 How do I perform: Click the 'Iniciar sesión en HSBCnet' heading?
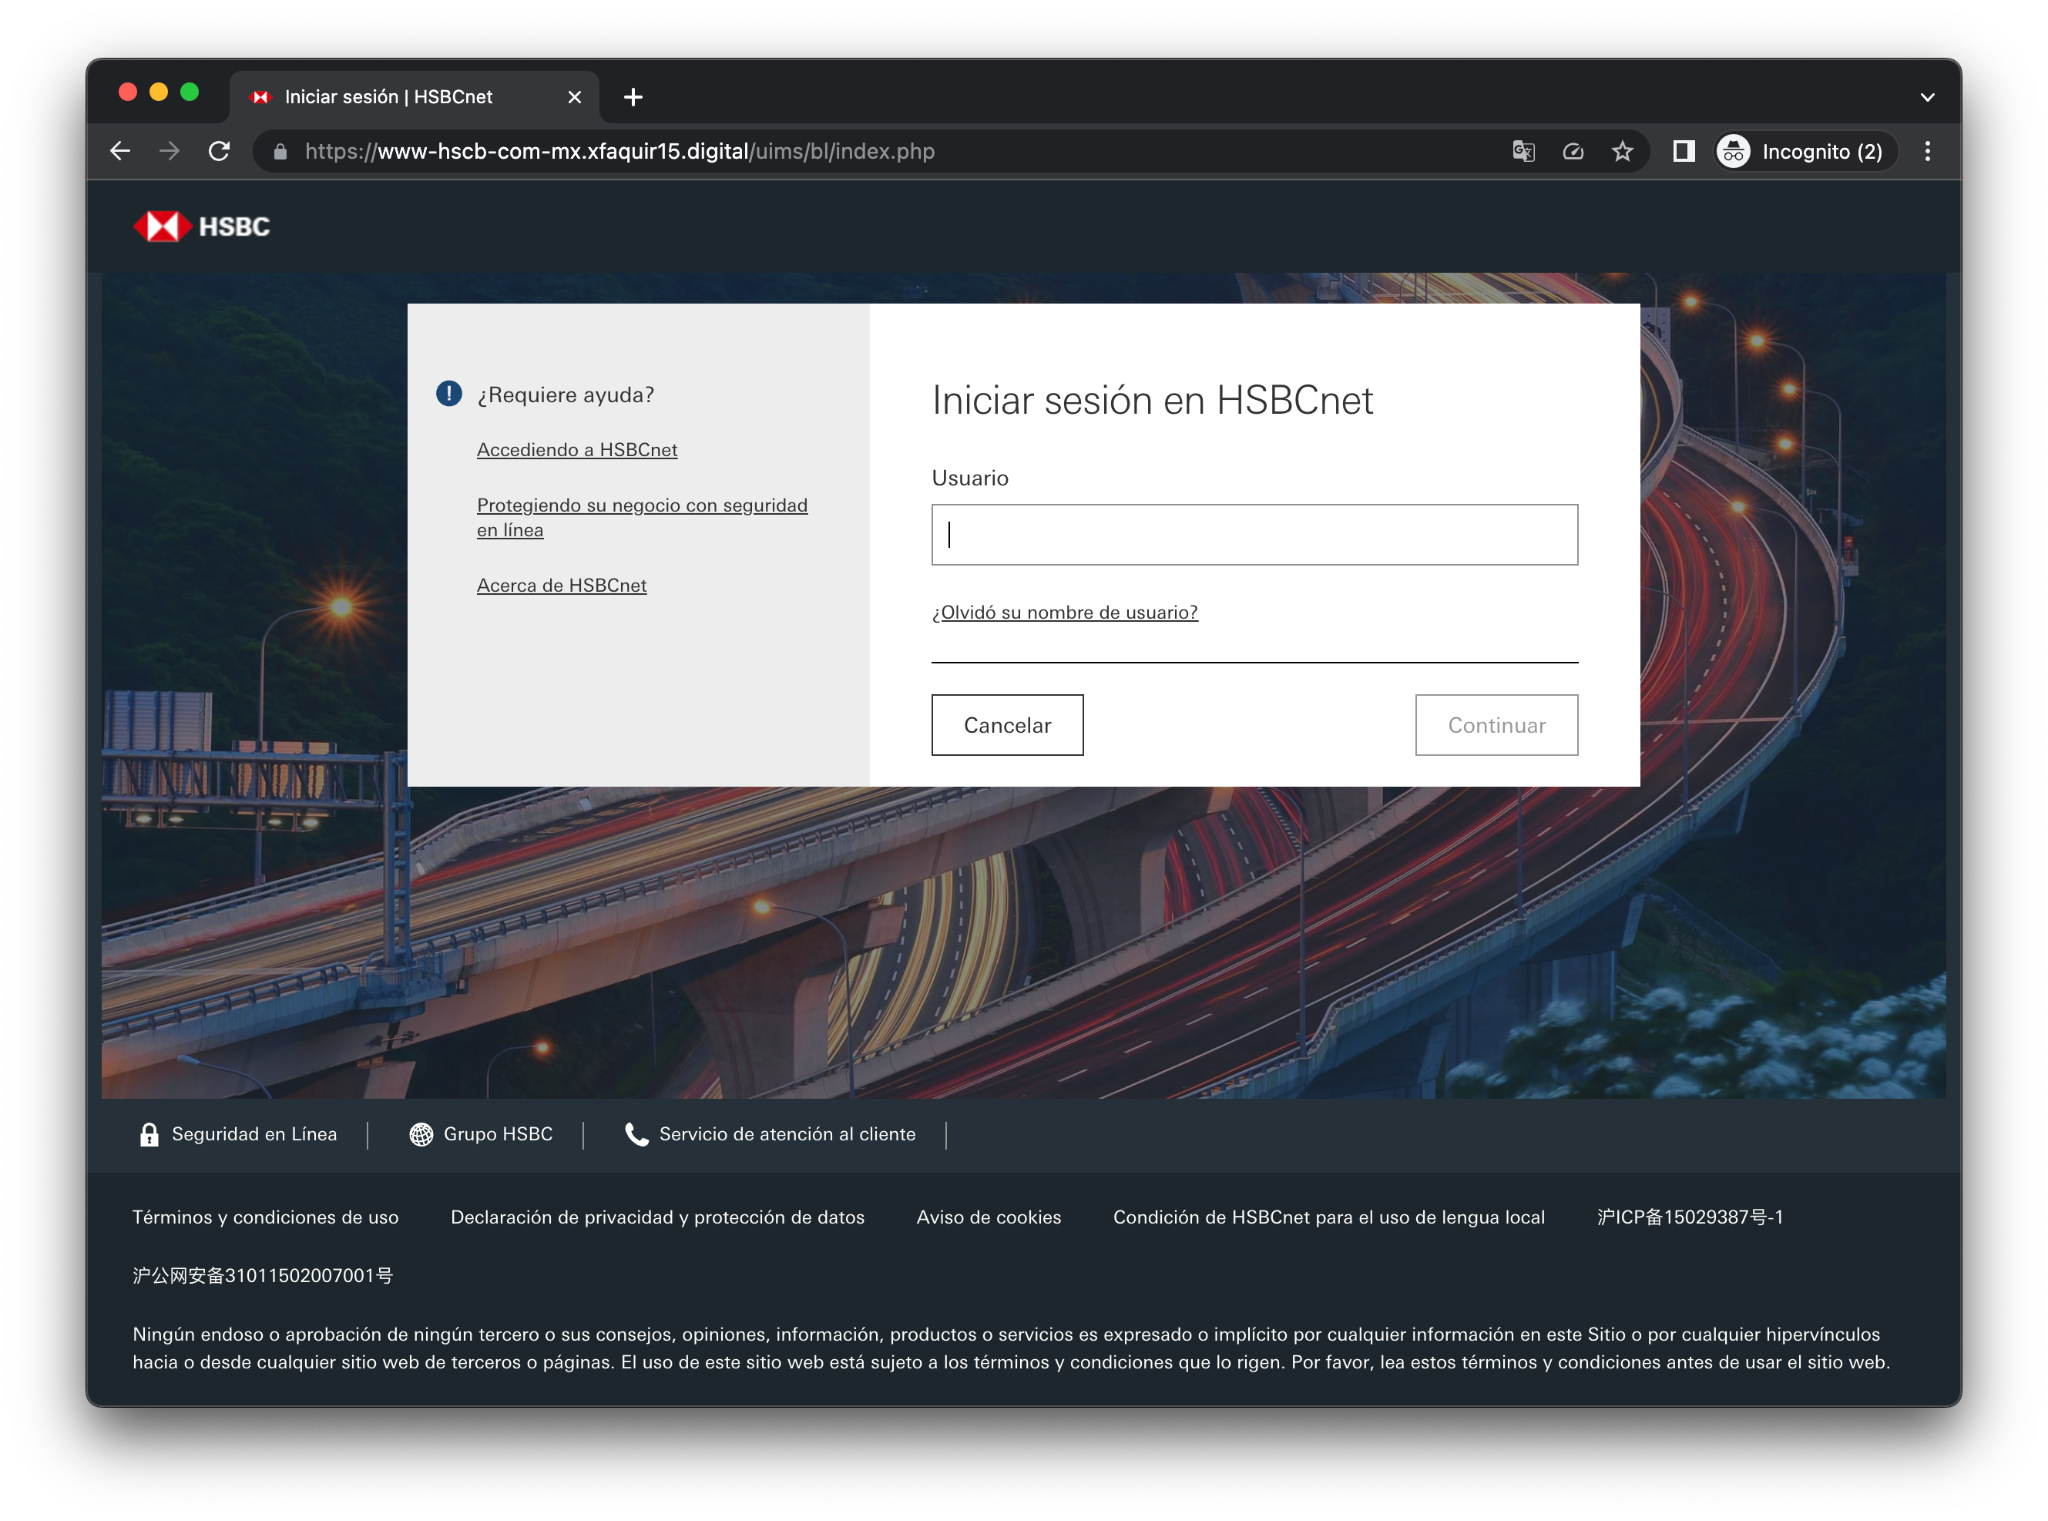(x=1152, y=401)
